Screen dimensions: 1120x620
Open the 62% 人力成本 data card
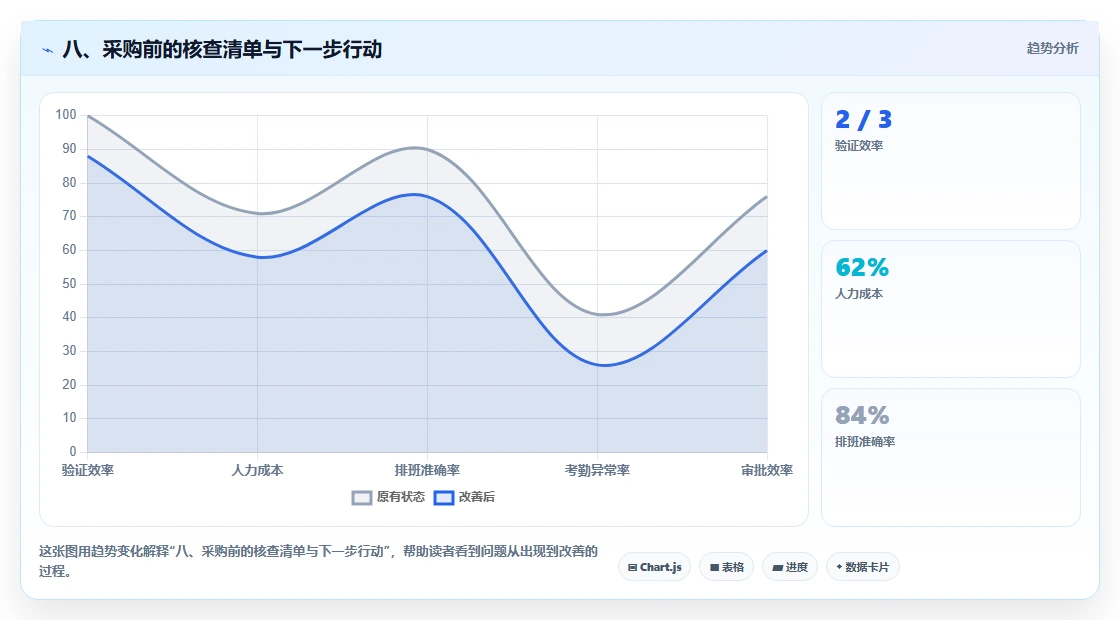pyautogui.click(x=951, y=309)
